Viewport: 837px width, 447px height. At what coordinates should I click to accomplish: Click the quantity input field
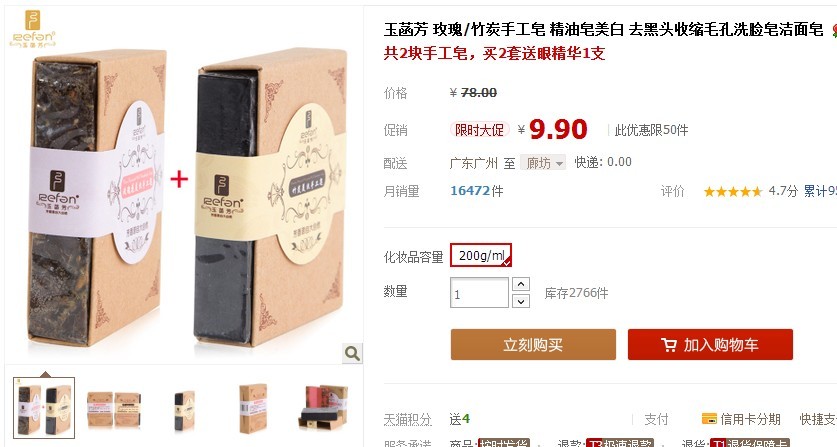[479, 293]
